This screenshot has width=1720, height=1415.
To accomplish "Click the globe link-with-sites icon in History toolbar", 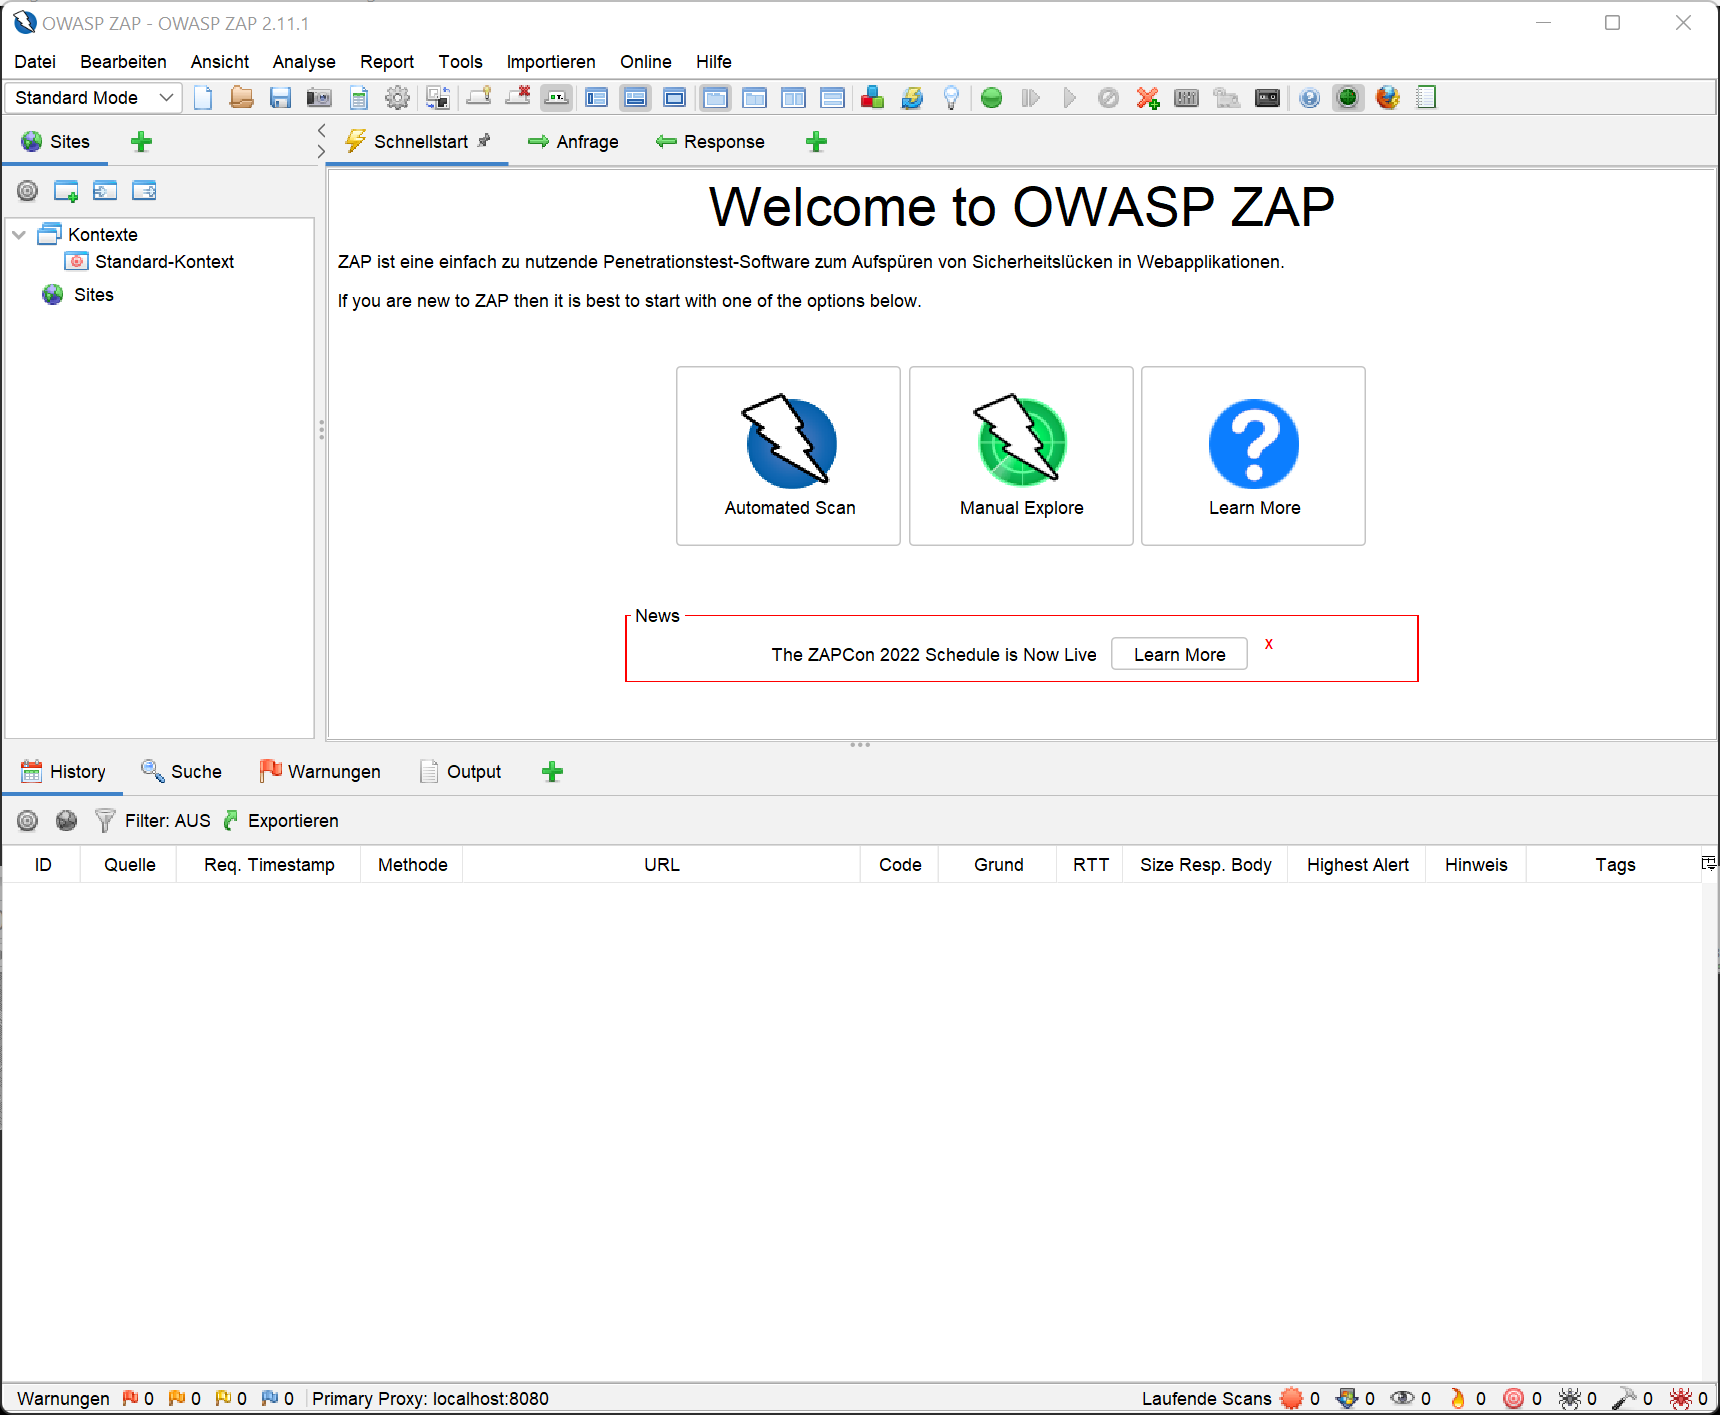I will [66, 821].
